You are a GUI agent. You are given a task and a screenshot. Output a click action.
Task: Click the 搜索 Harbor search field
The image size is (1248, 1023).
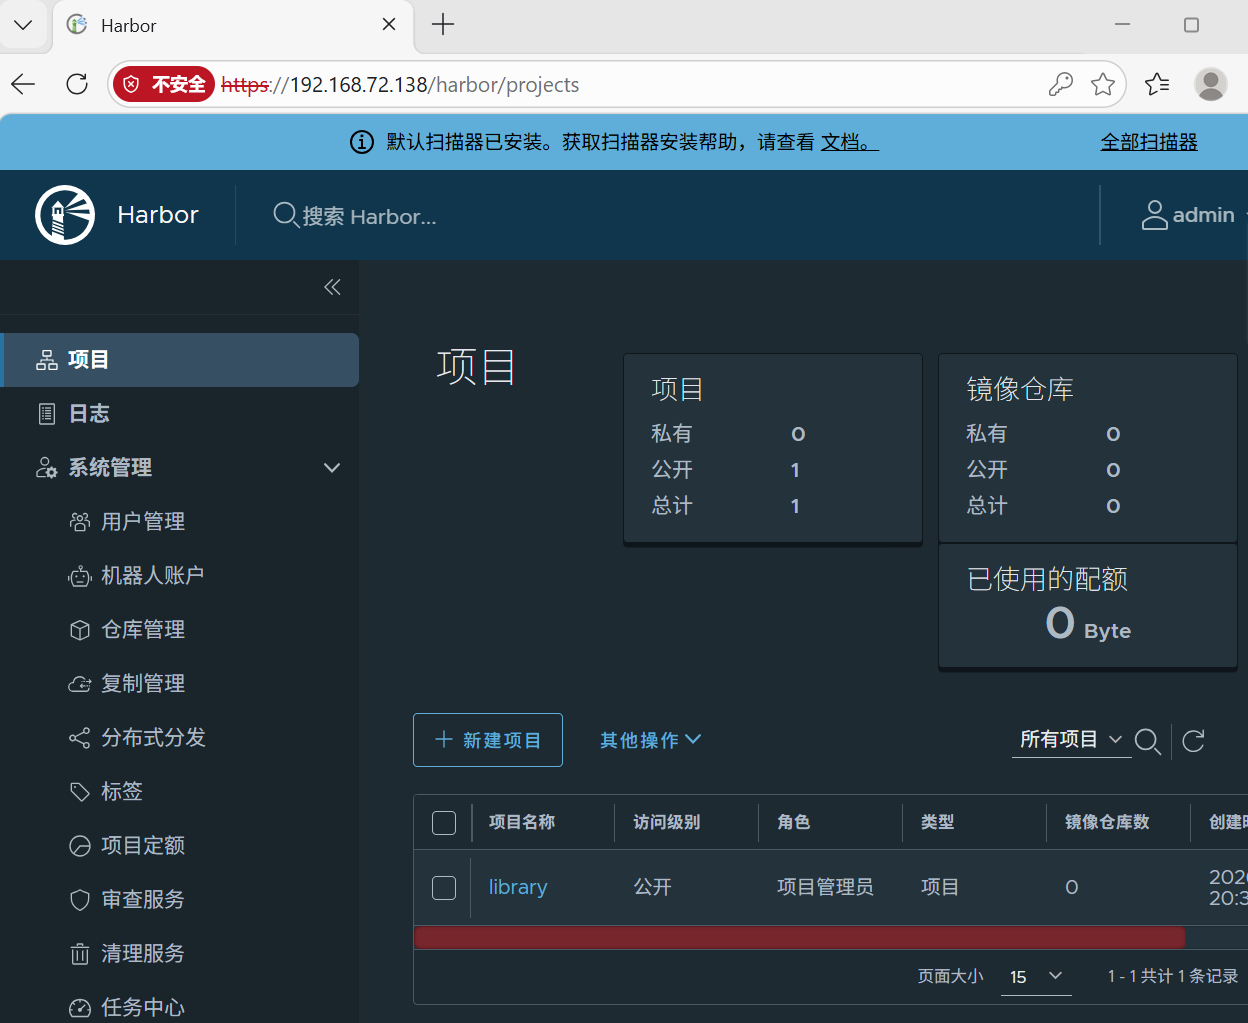point(370,217)
